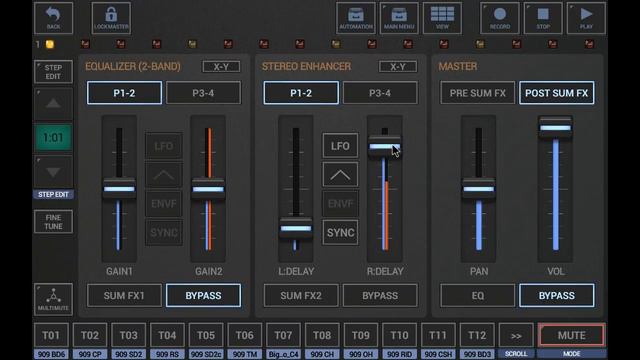The image size is (640, 360).
Task: Start playback with the Play button
Action: pyautogui.click(x=586, y=18)
